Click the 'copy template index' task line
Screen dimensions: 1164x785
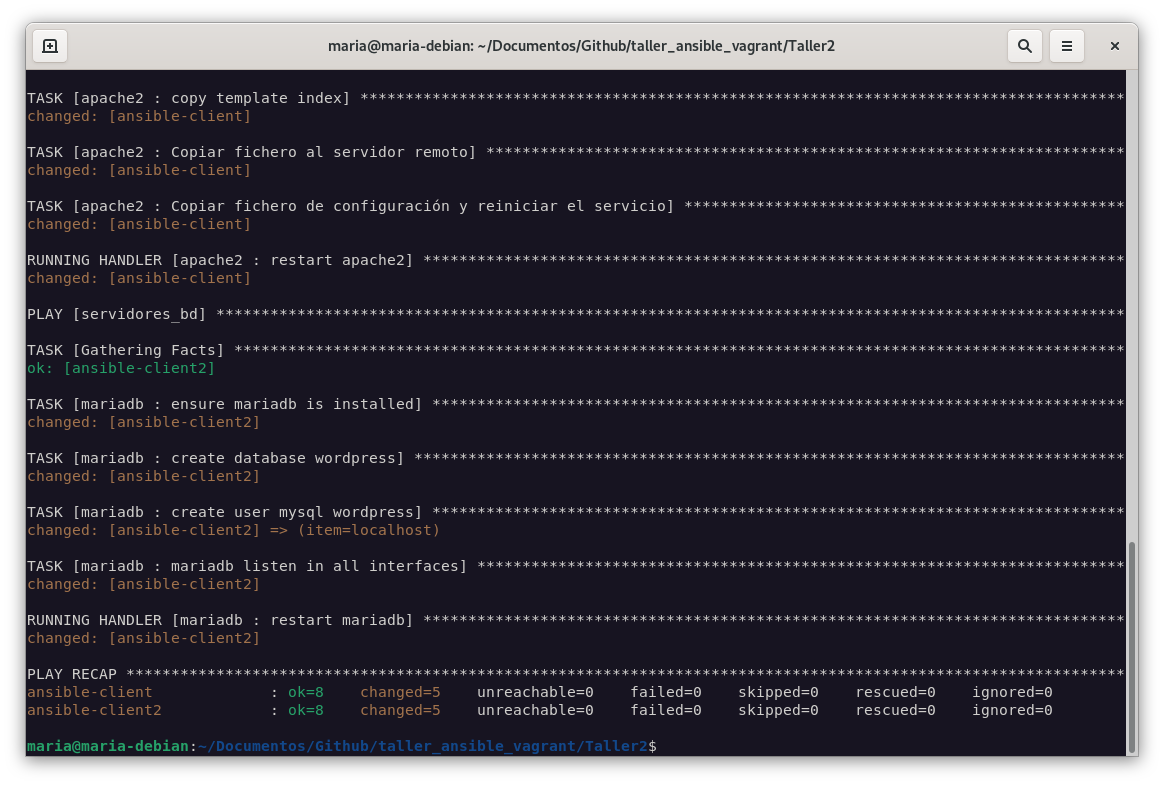pyautogui.click(x=189, y=98)
